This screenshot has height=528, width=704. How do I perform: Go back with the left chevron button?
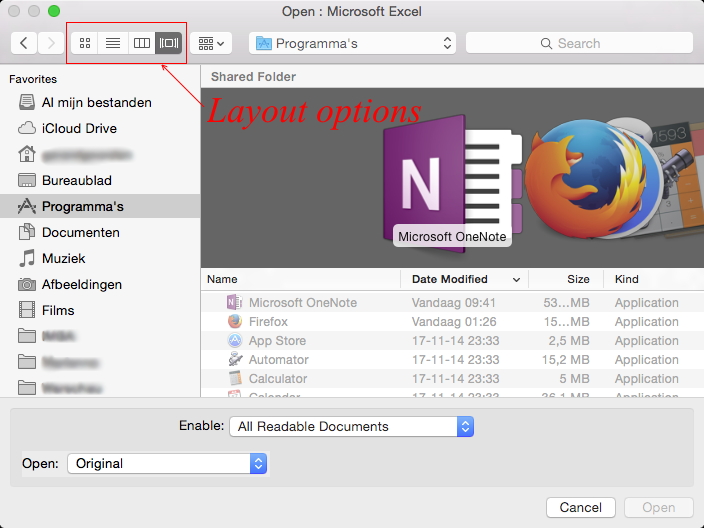point(24,43)
